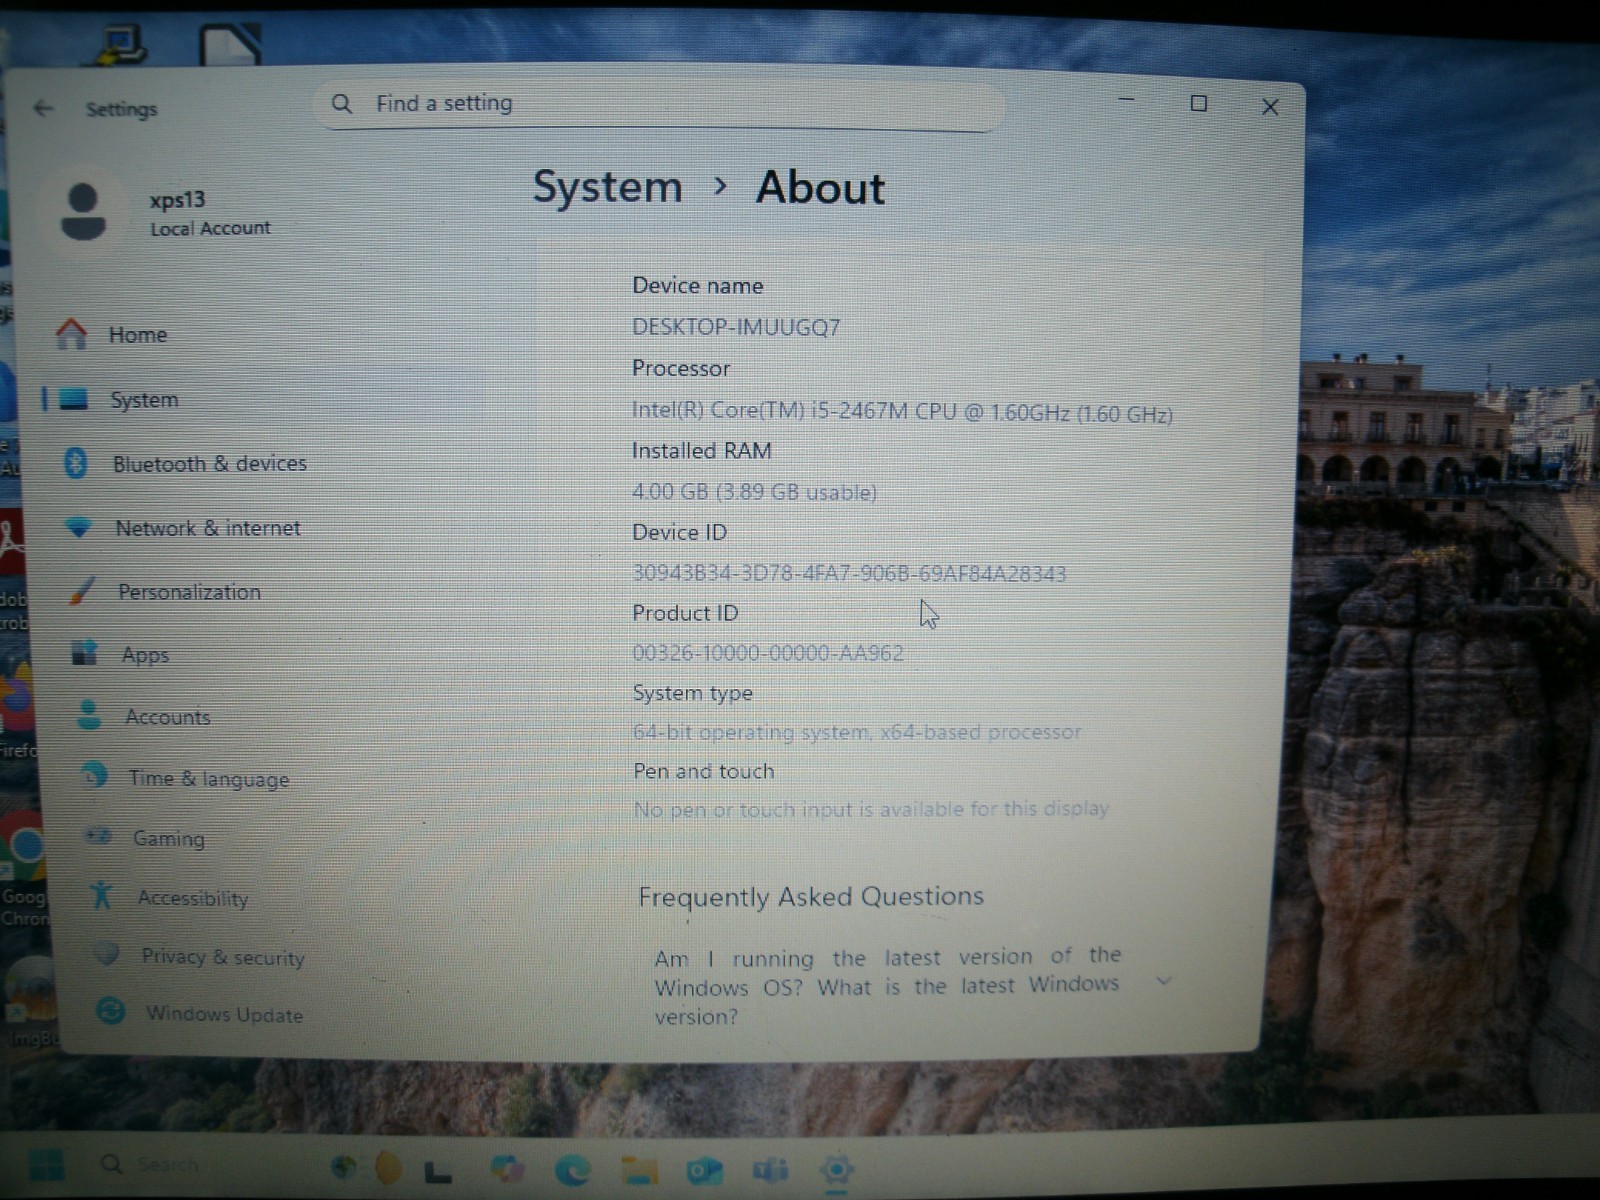Click the System monitor icon
Screen dimensions: 1600x1200
(x=73, y=399)
